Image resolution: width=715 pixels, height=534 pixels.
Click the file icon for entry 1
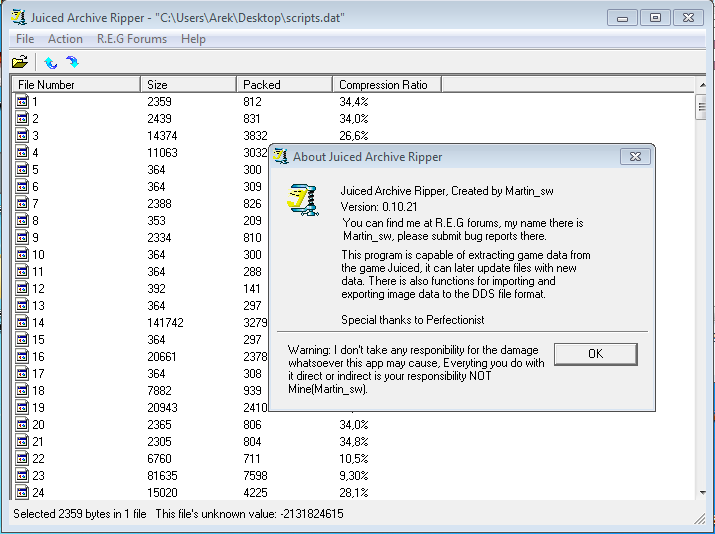point(22,102)
